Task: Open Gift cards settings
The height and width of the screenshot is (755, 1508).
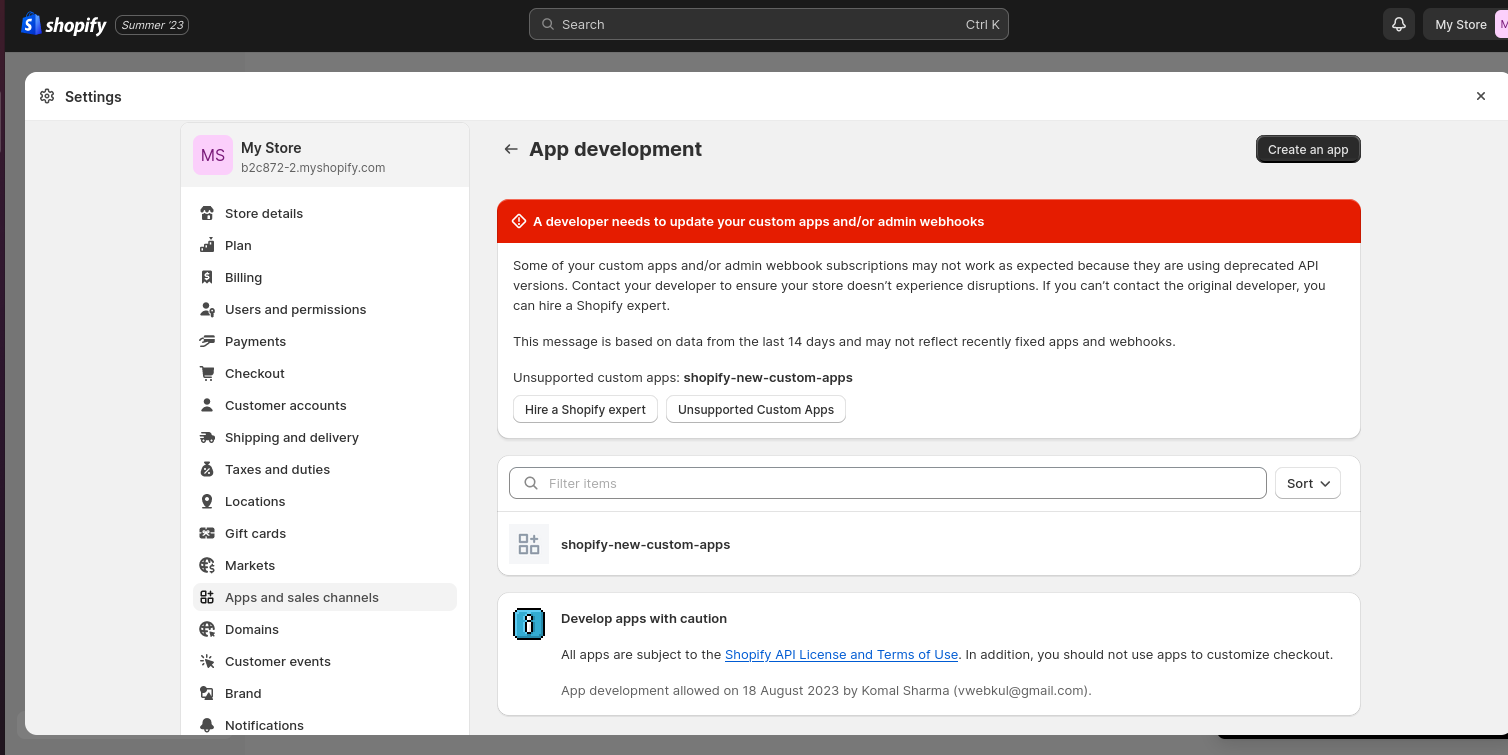Action: 325,533
